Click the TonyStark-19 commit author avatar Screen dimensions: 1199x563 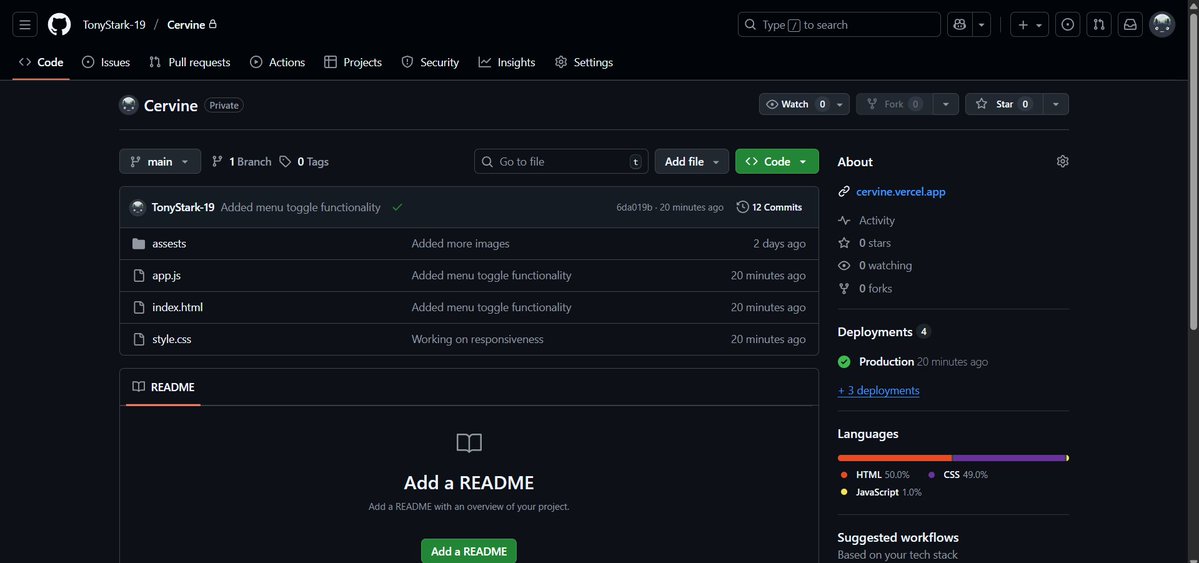(x=138, y=207)
